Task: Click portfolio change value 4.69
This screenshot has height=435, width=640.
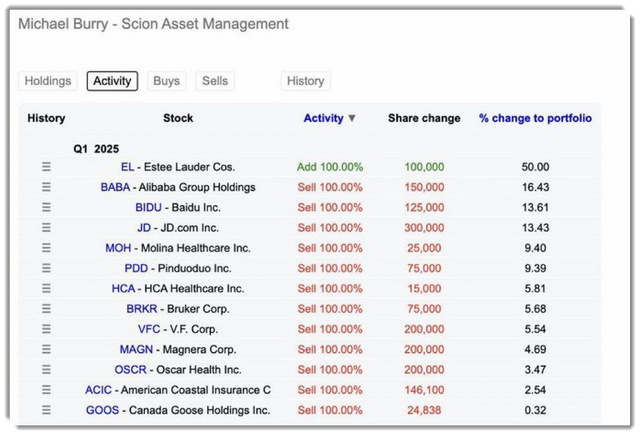Action: (x=535, y=349)
